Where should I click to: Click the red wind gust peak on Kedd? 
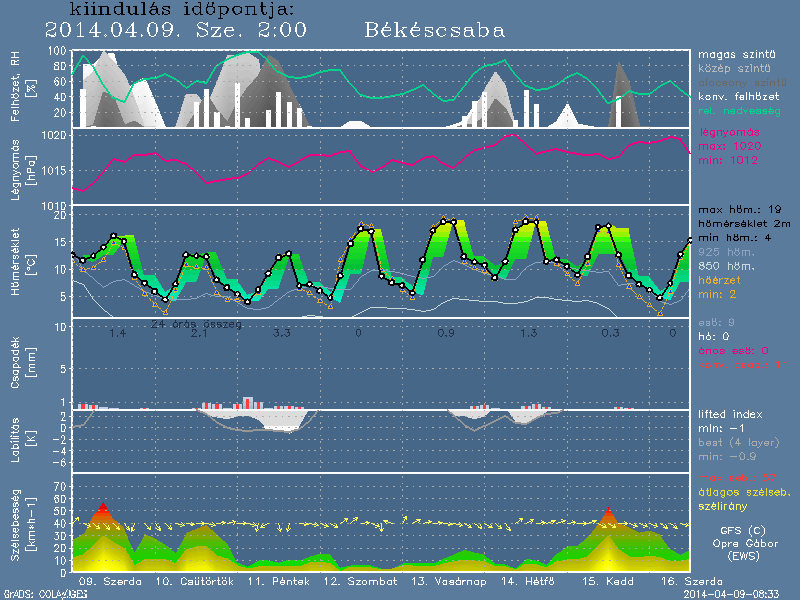pyautogui.click(x=609, y=515)
